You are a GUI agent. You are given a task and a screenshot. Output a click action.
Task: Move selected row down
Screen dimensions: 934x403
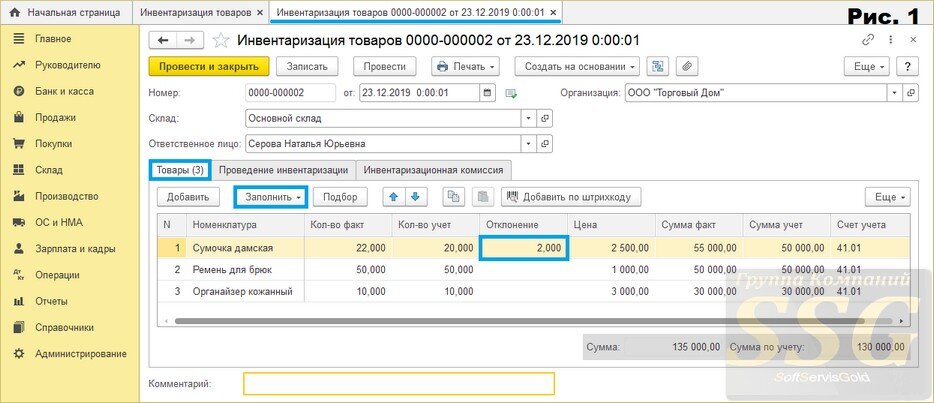pos(416,197)
